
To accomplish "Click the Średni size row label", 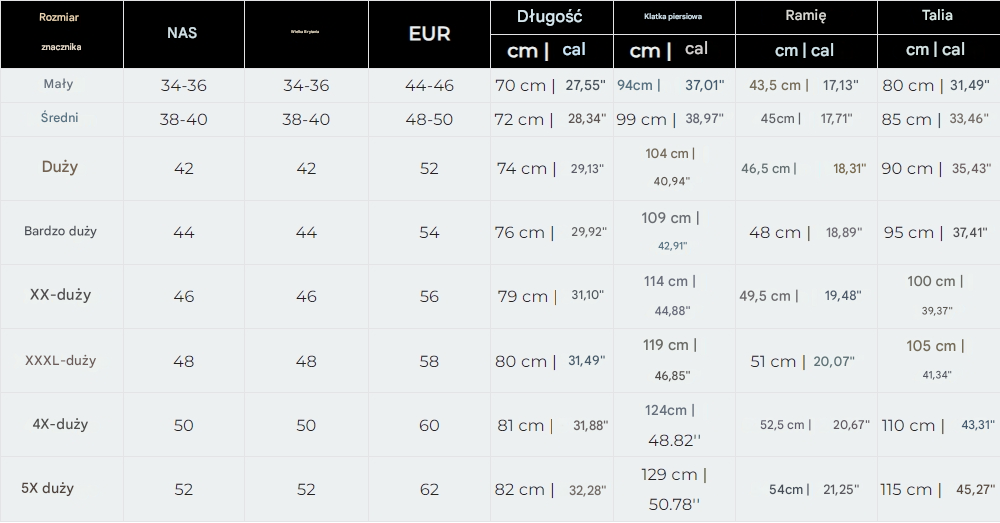I will (61, 118).
